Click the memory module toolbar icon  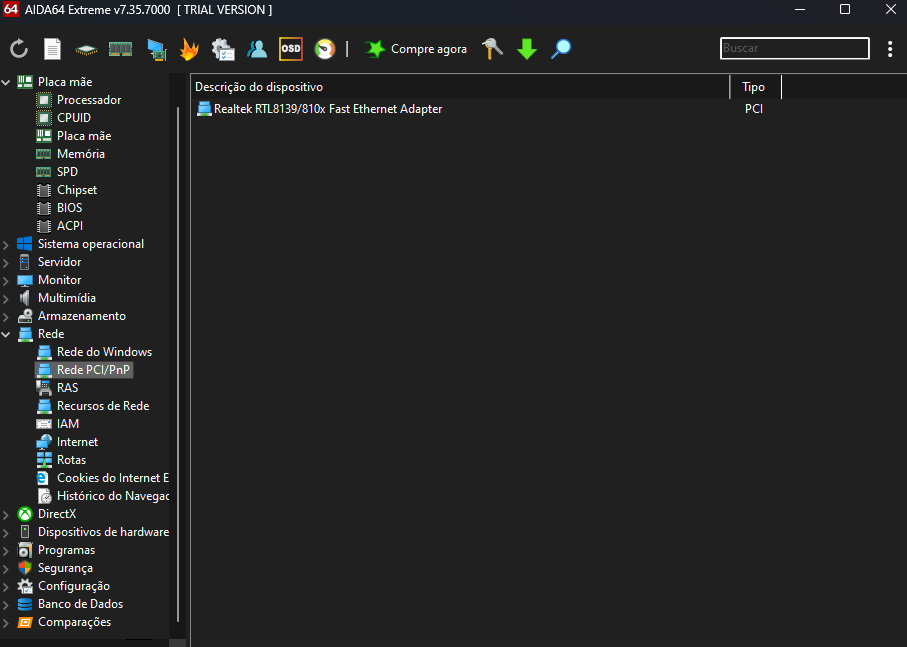point(120,49)
